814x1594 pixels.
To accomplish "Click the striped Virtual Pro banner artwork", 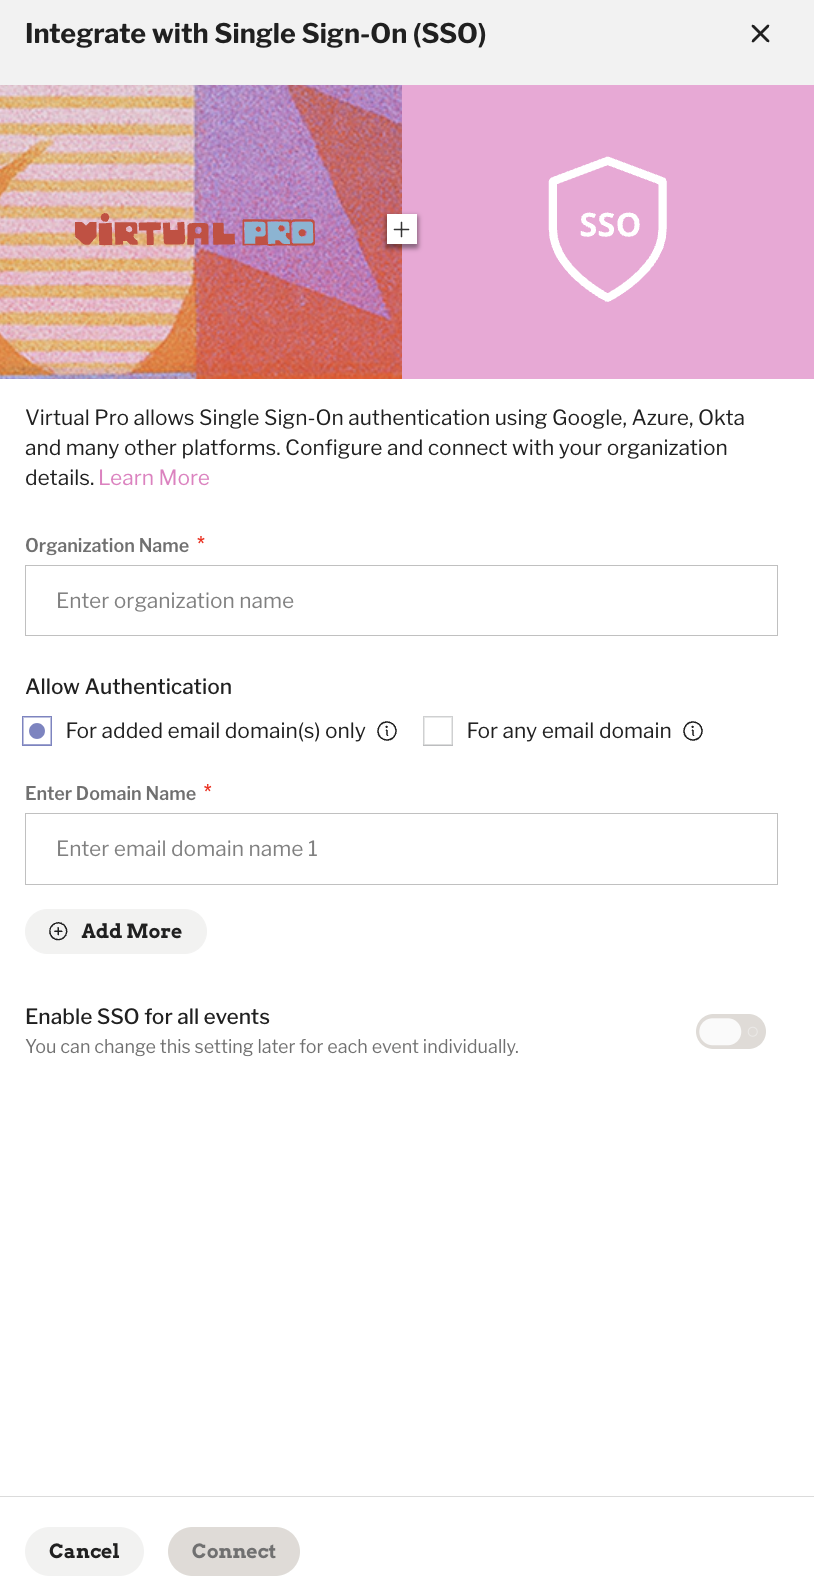I will [201, 232].
